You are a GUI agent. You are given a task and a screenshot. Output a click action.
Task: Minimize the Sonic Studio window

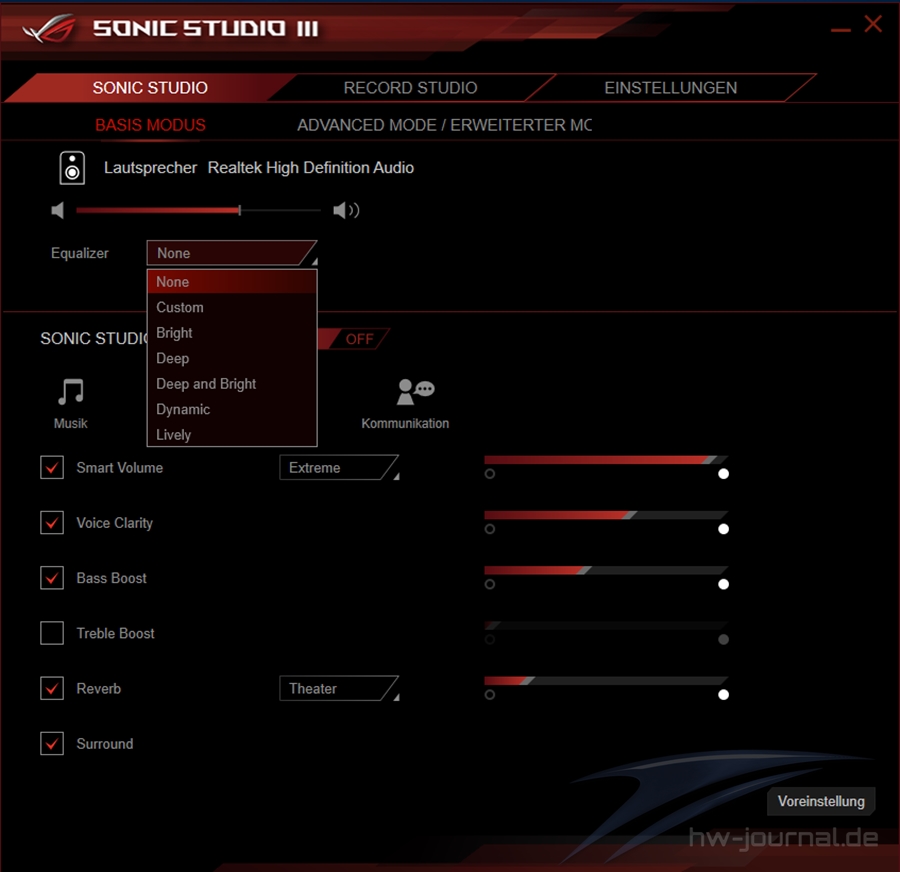841,29
